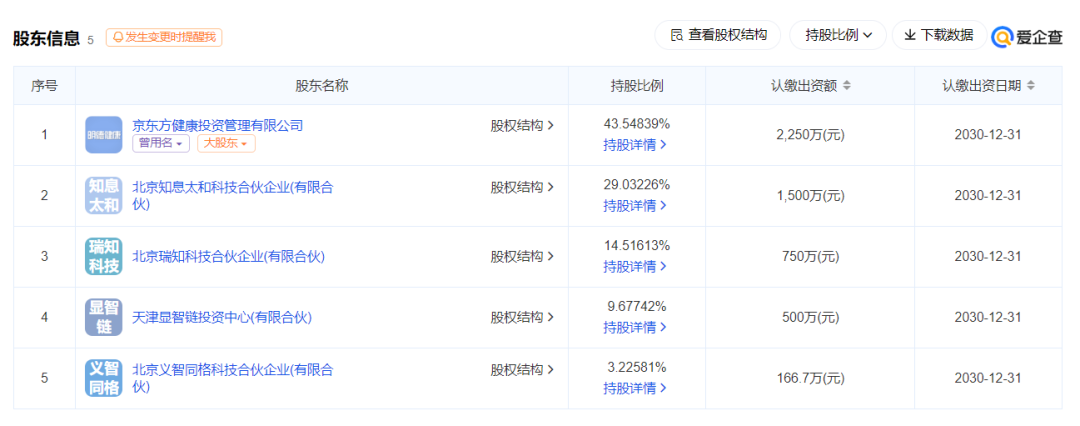View 持股详情 under 9.67742%
This screenshot has width=1080, height=426.
tap(635, 327)
